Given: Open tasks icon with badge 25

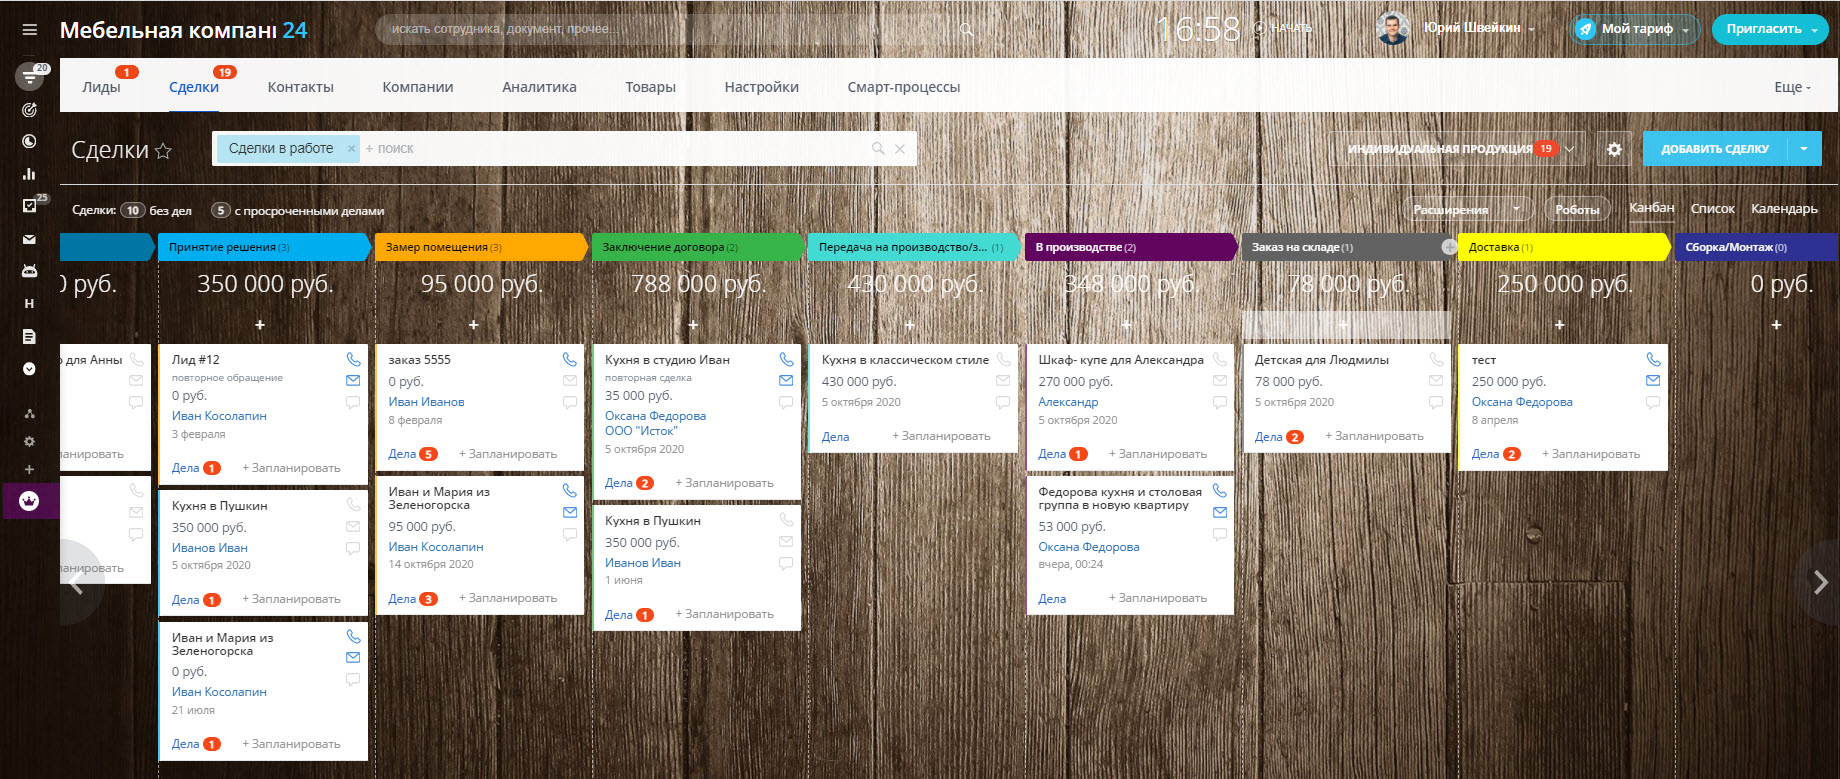Looking at the screenshot, I should pos(30,206).
